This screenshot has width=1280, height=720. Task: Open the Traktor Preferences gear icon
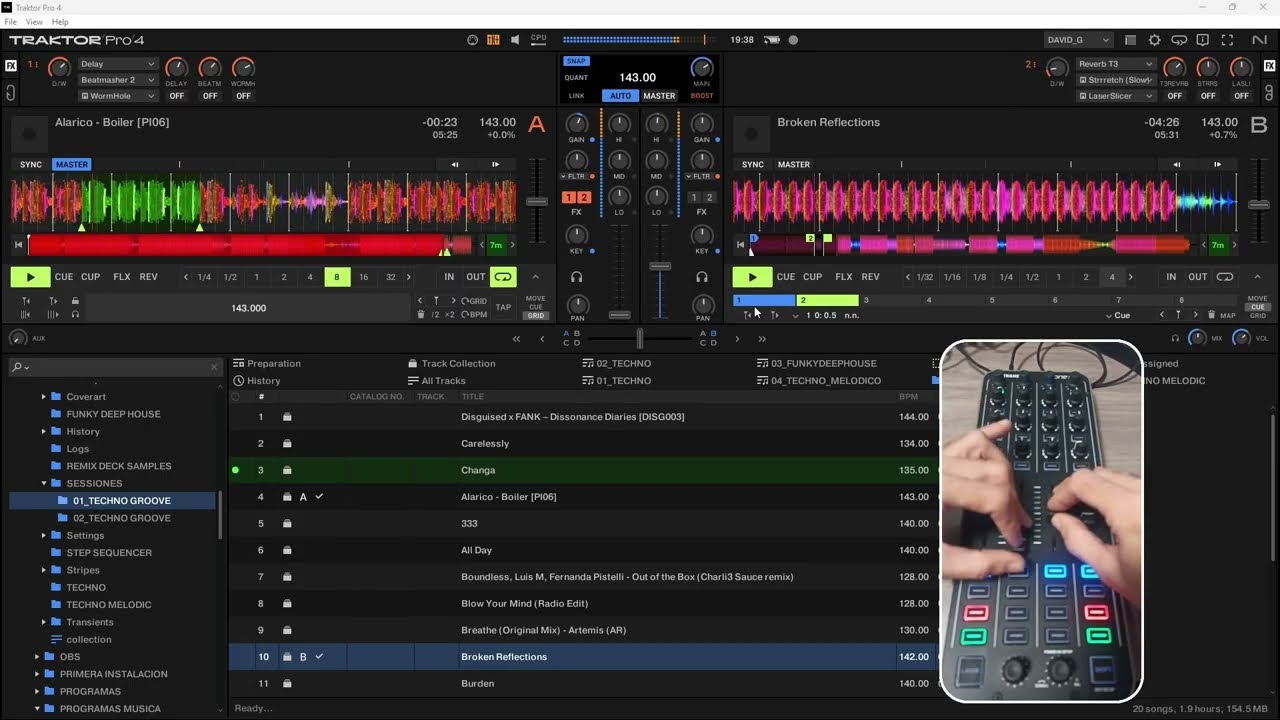[1155, 40]
